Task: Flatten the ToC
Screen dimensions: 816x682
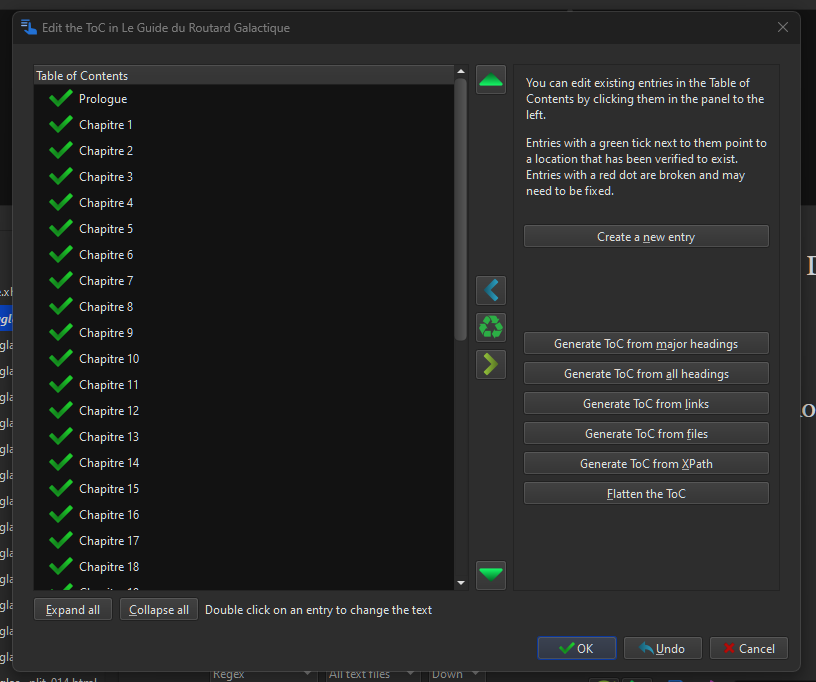Action: [646, 494]
